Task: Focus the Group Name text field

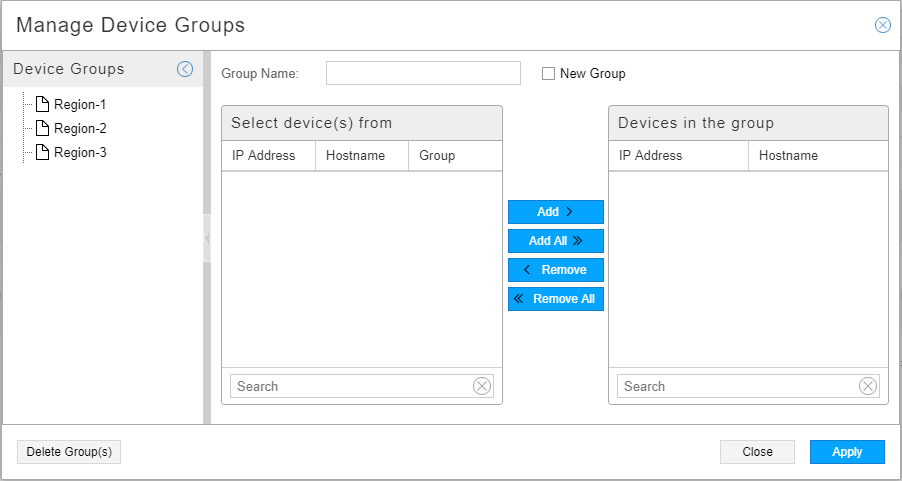Action: (x=423, y=73)
